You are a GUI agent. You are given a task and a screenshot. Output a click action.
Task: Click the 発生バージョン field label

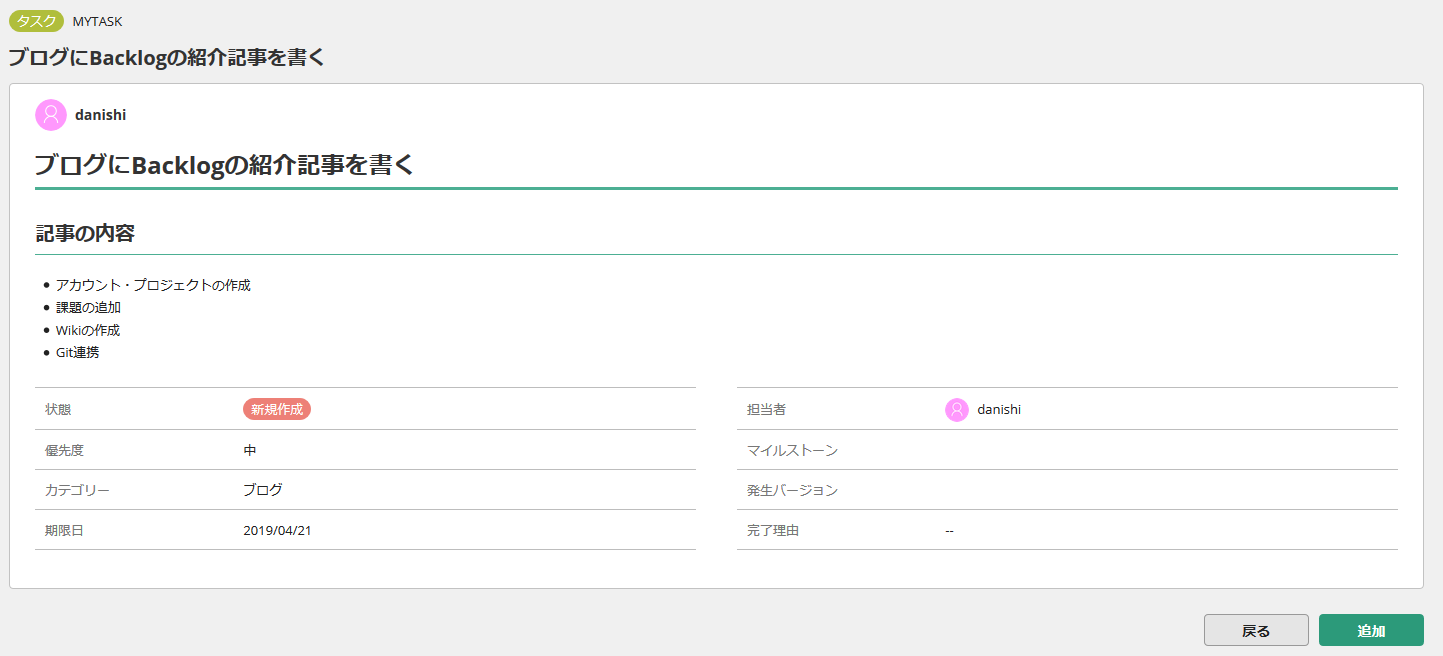coord(793,490)
